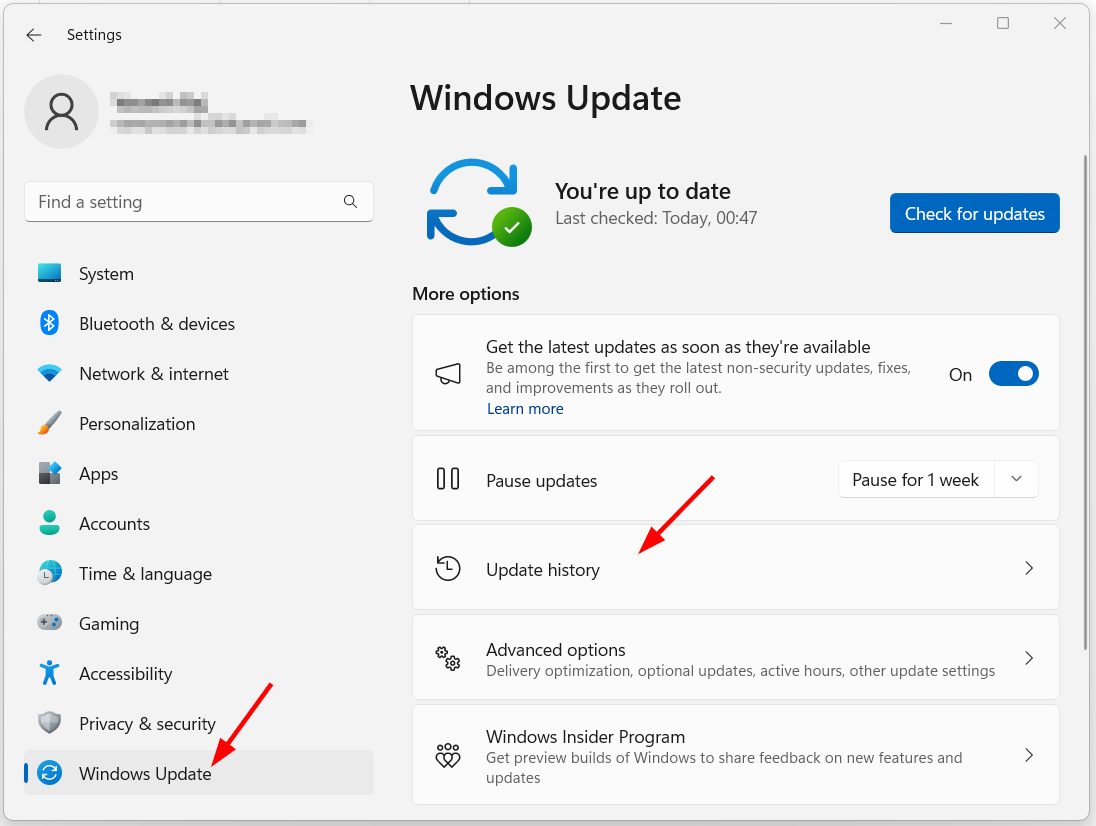
Task: Click the 'Windows Update' page title
Action: coord(545,98)
